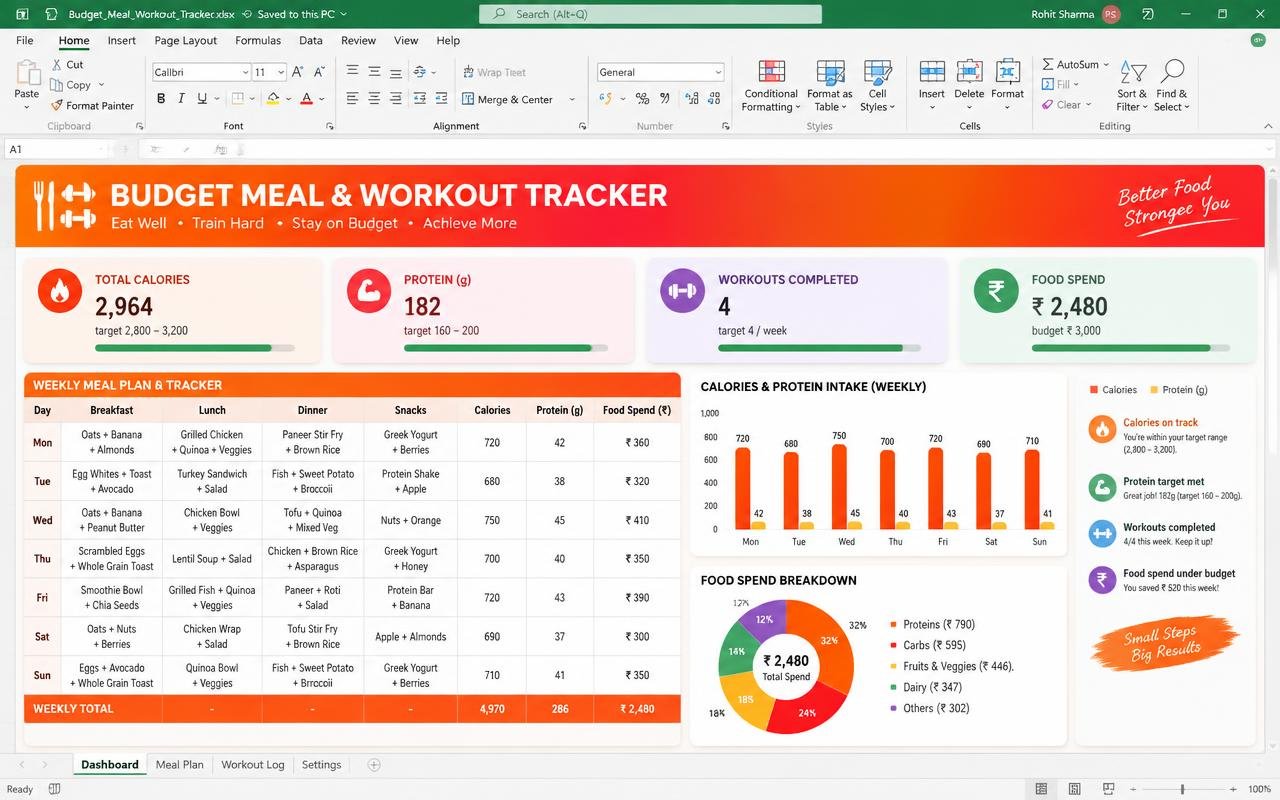Center text horizontally

[x=374, y=99]
